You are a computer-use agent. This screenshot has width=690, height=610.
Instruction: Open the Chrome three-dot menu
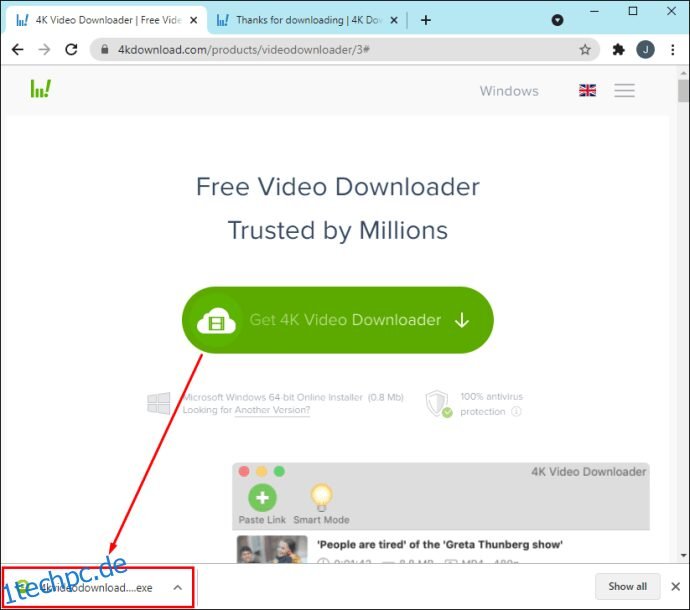pyautogui.click(x=673, y=50)
